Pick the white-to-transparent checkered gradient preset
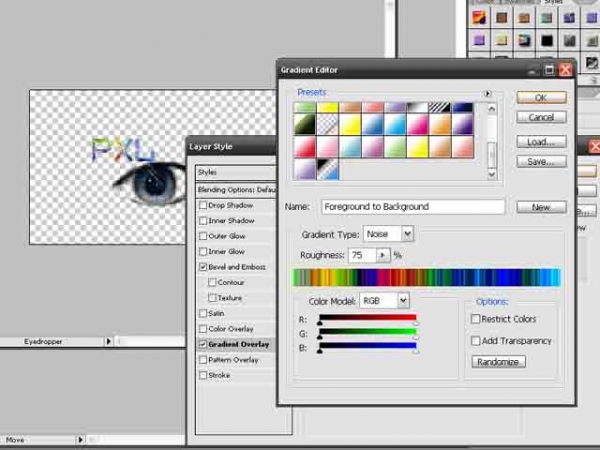The height and width of the screenshot is (450, 600). click(x=328, y=124)
